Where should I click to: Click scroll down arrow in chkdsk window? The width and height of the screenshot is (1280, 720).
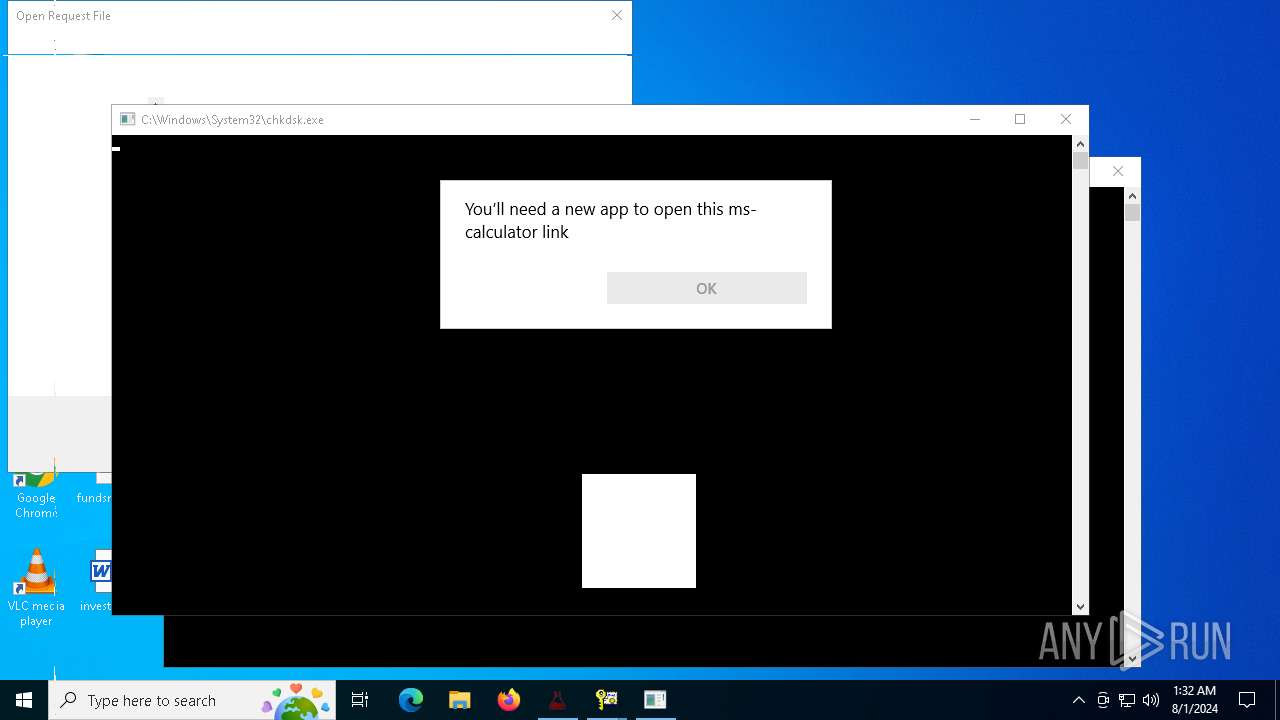tap(1080, 607)
